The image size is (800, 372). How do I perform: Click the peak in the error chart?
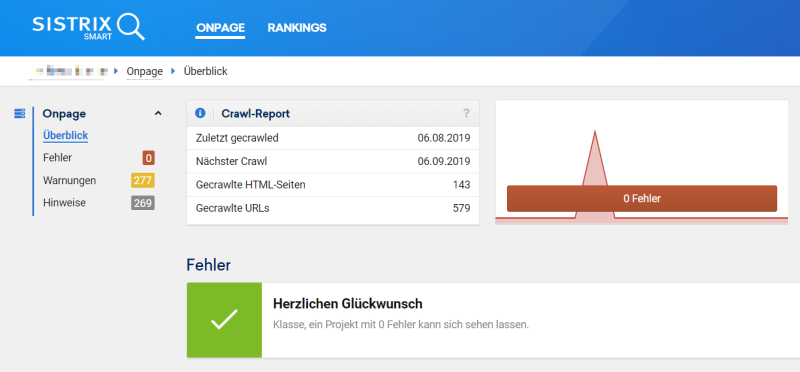(x=595, y=134)
